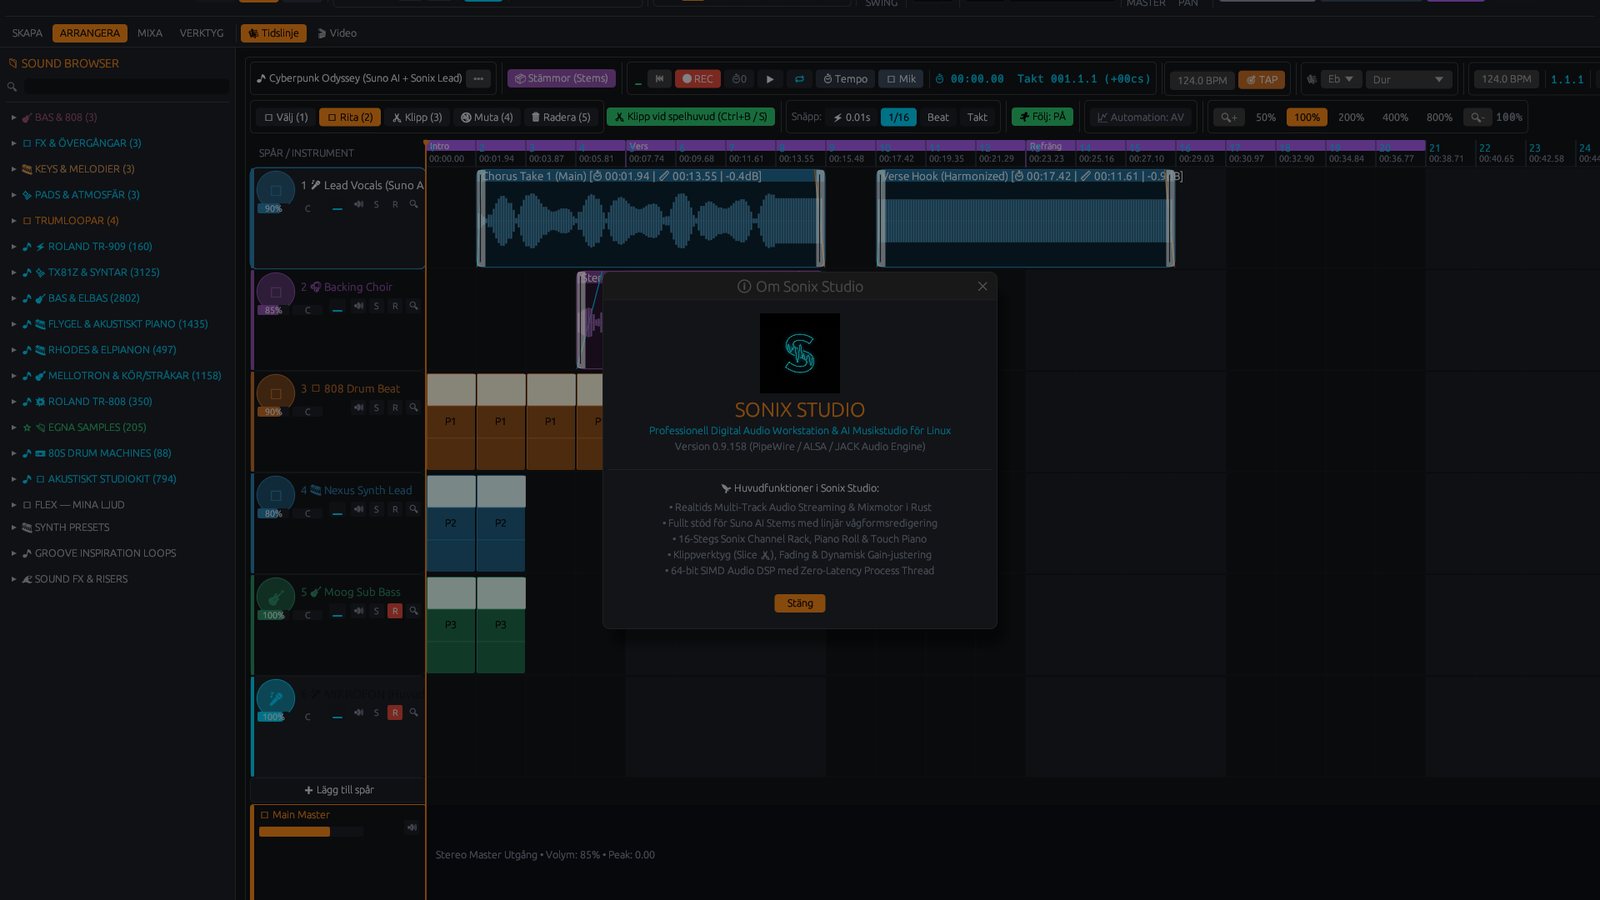Image resolution: width=1600 pixels, height=900 pixels.
Task: Solo the 808 Drum Beat track
Action: [x=376, y=408]
